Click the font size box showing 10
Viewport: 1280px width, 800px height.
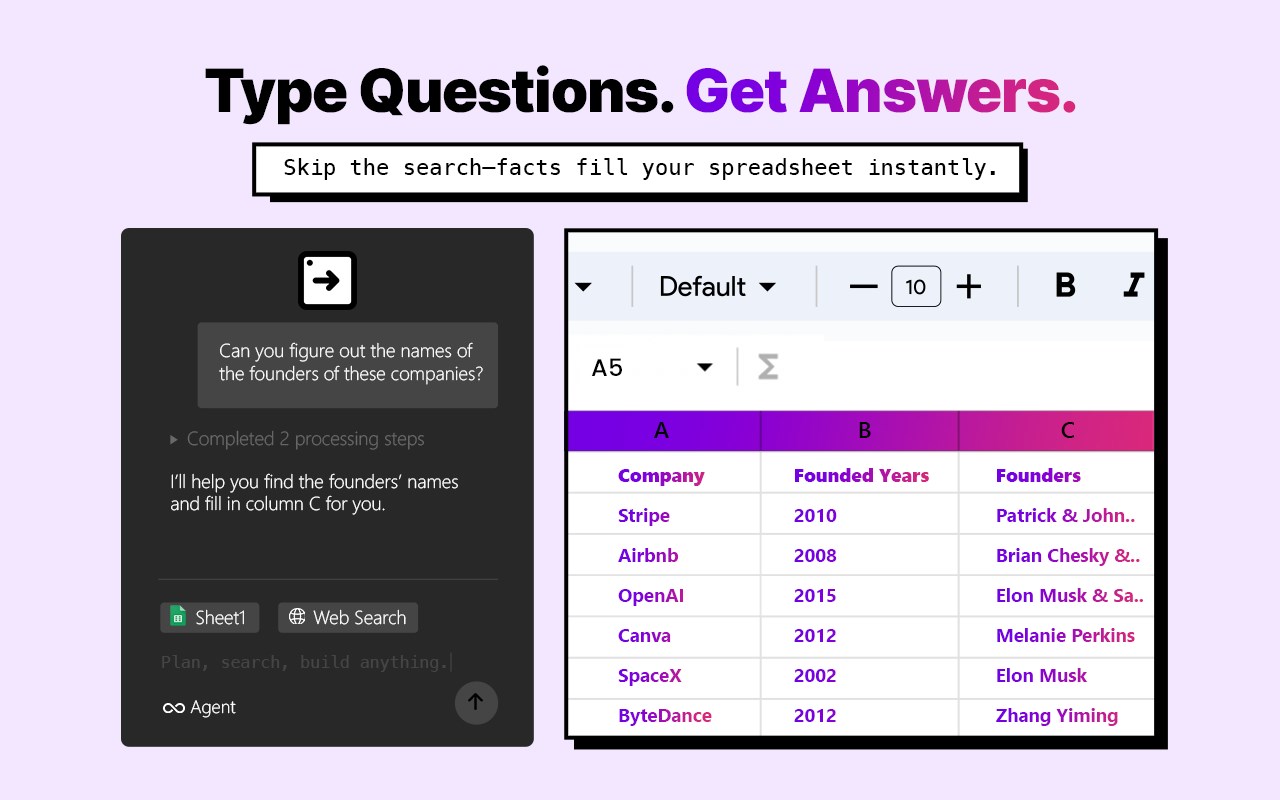pyautogui.click(x=916, y=287)
